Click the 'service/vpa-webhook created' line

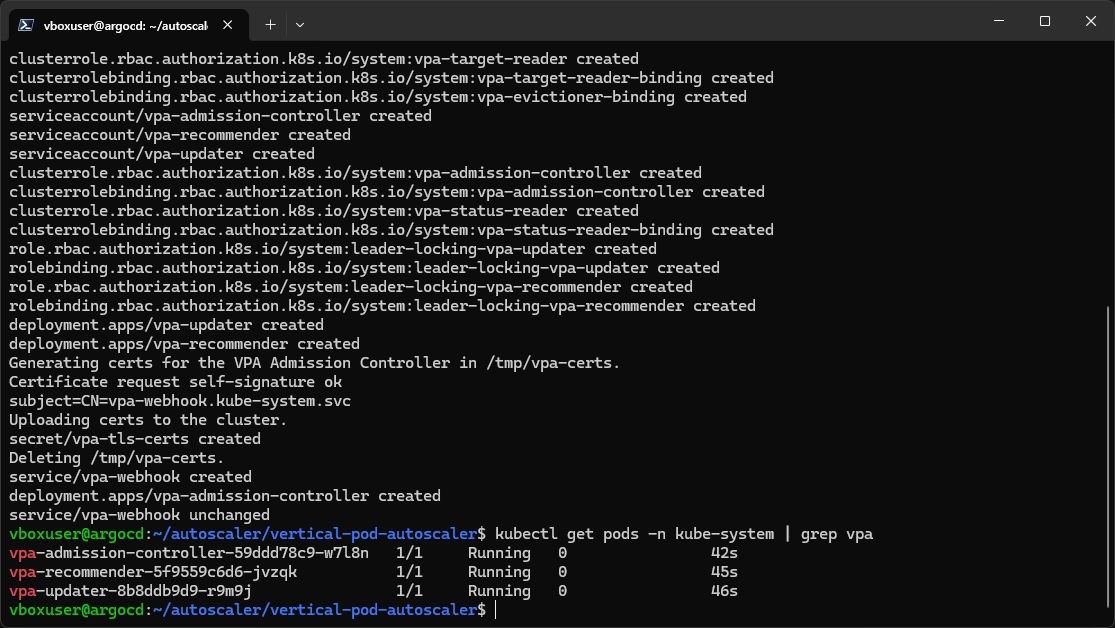click(130, 477)
